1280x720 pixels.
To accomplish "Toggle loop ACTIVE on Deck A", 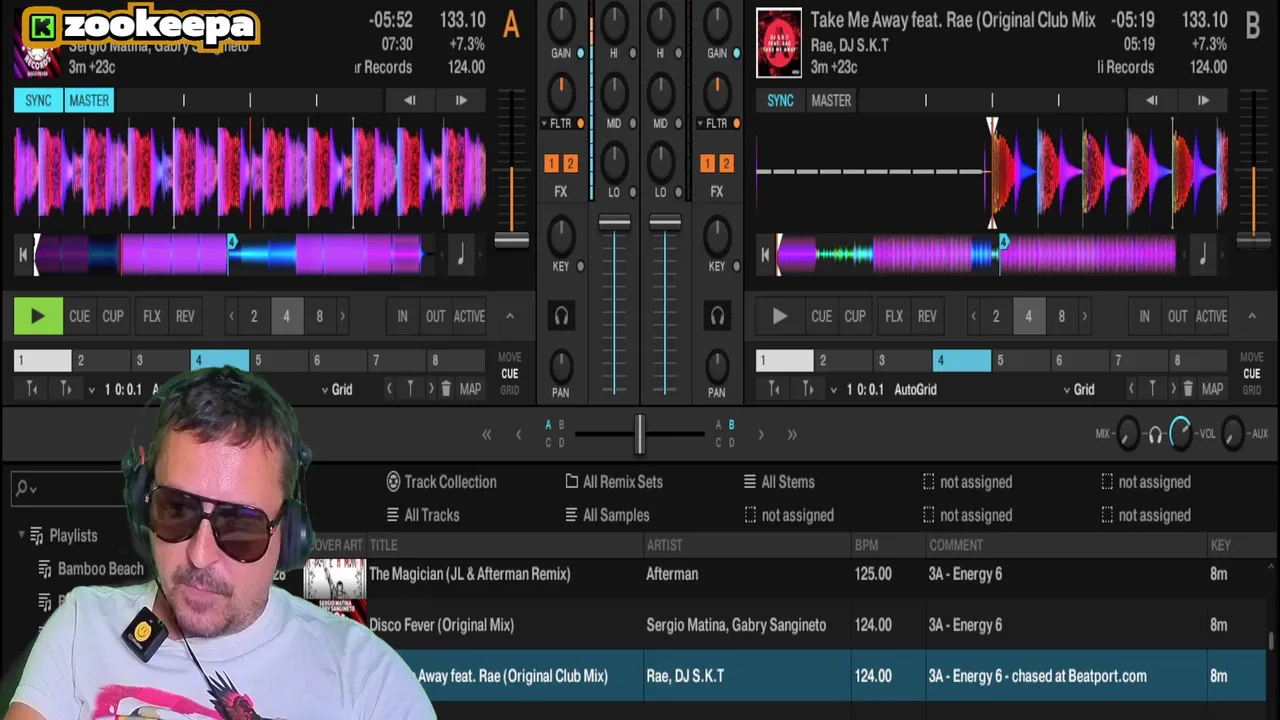I will point(469,316).
